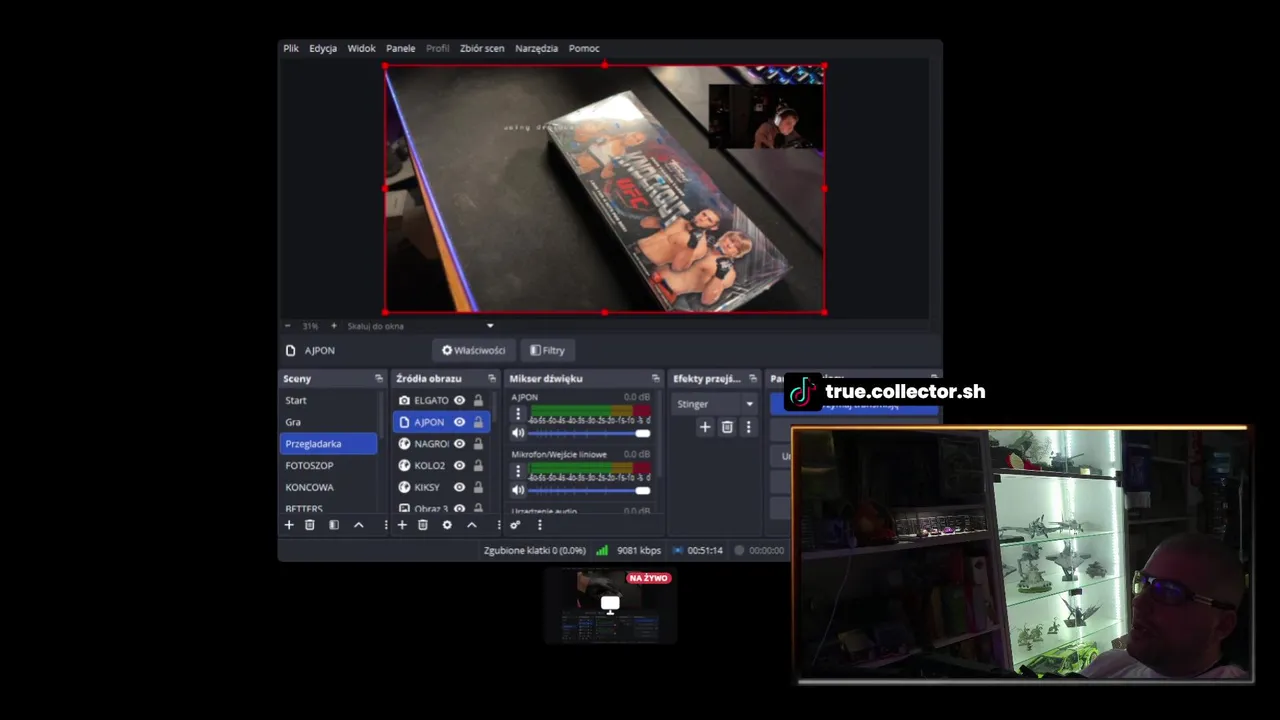Toggle the lock on AJPON source
The image size is (1280, 720).
tap(478, 422)
